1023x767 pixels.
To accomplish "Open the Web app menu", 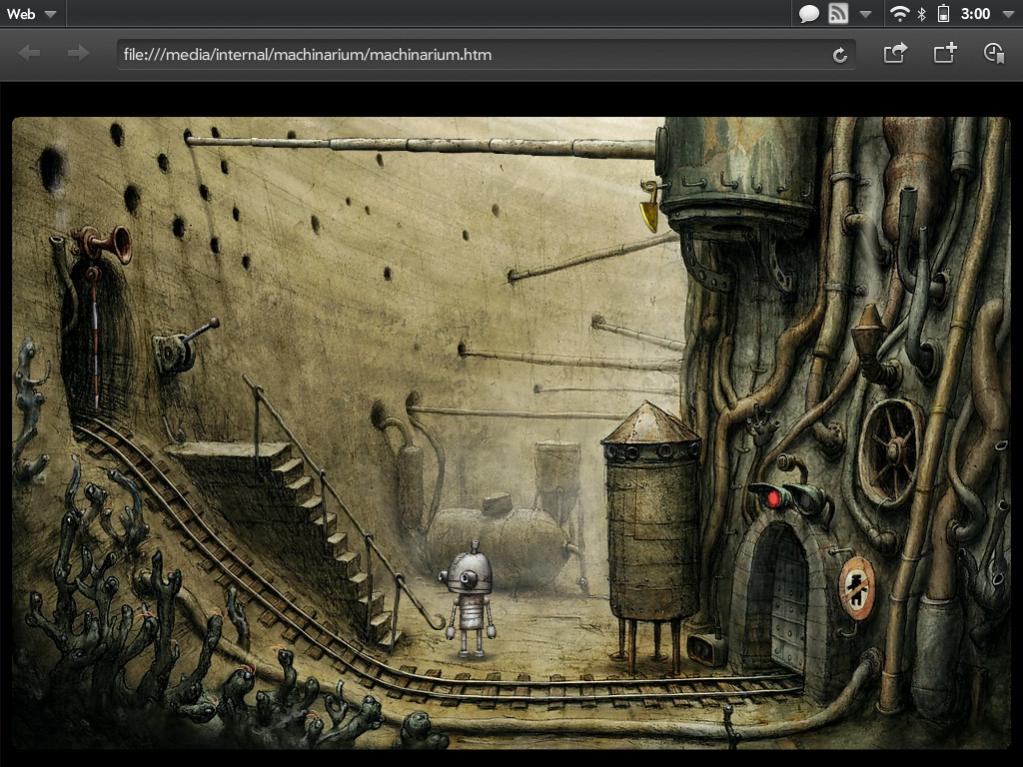I will point(31,14).
